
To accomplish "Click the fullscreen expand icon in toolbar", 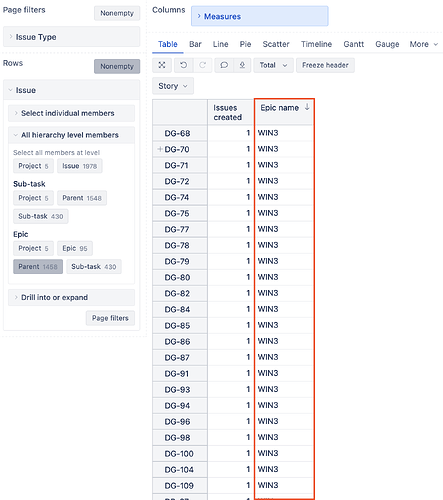I will 162,65.
